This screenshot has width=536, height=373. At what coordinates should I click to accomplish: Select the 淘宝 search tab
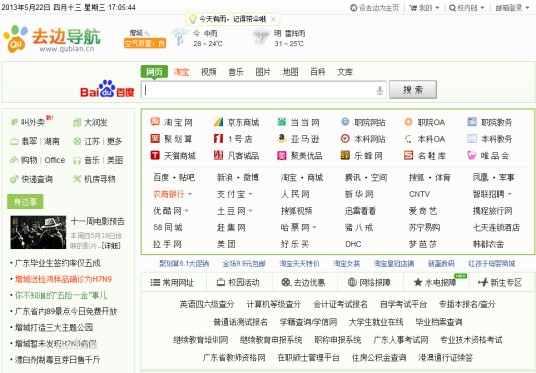181,72
